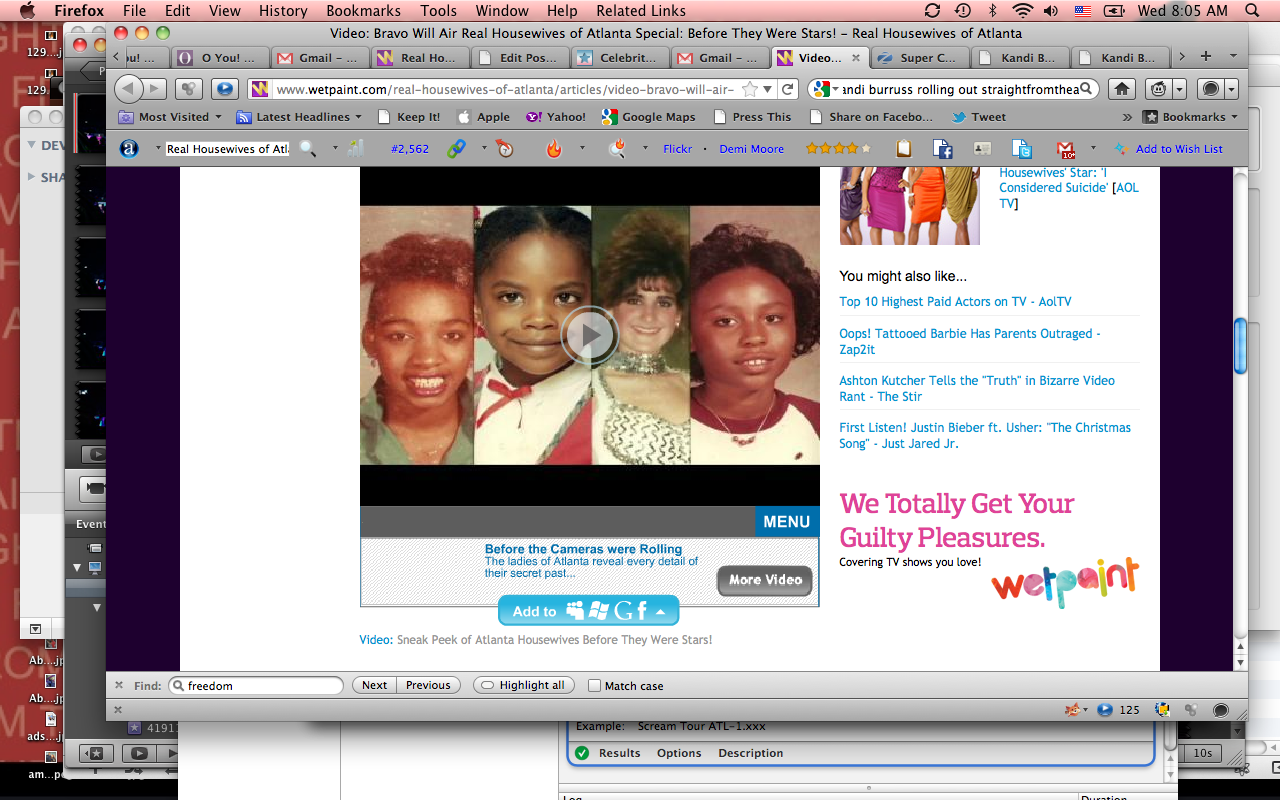Click the More Video button
1280x800 pixels.
[x=764, y=580]
